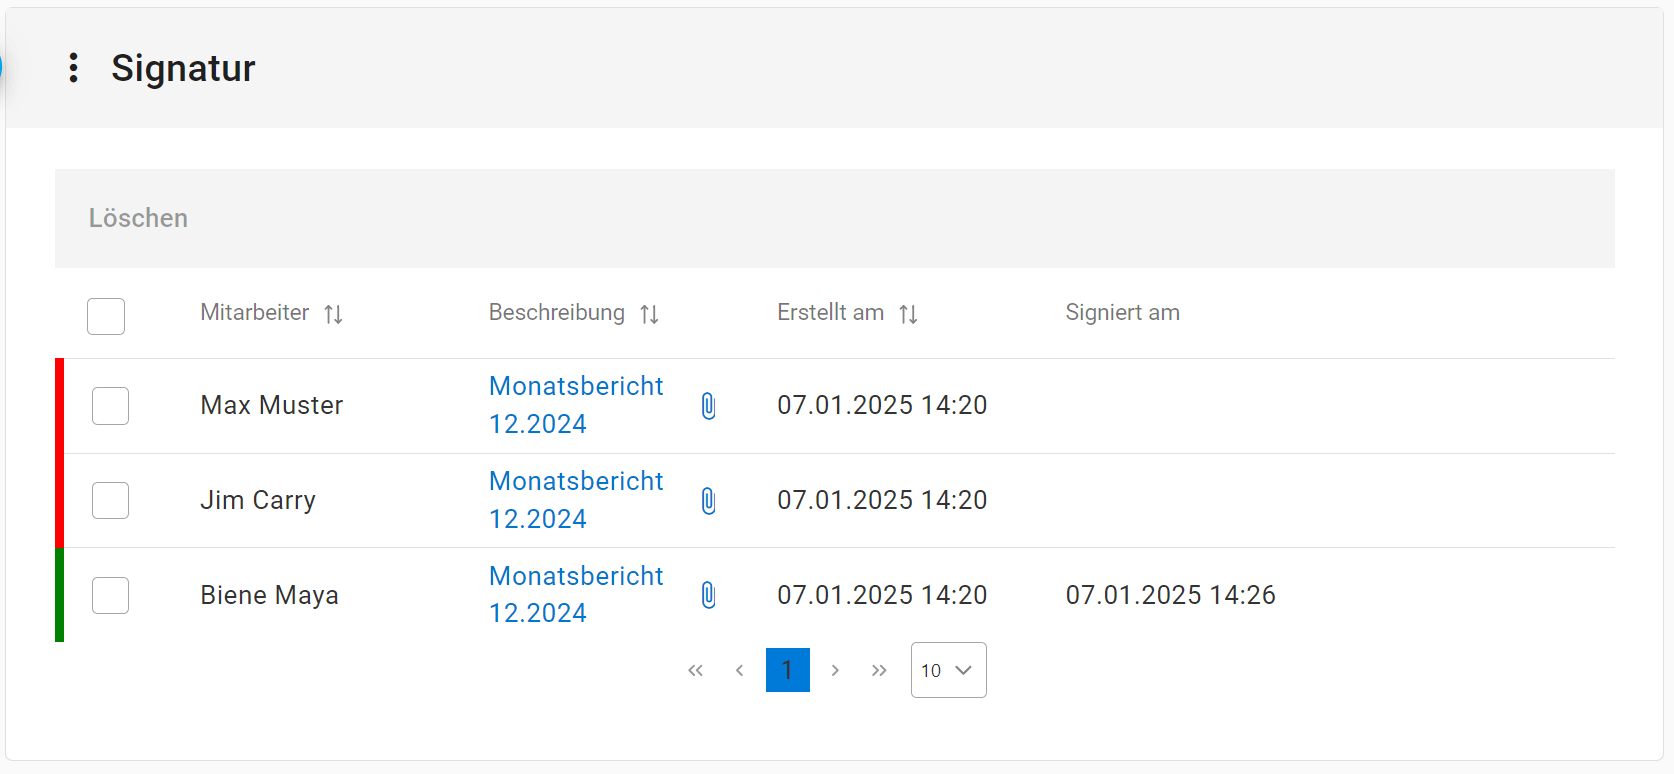This screenshot has width=1674, height=774.
Task: Click the sort icon next to Mitarbeiter
Action: [x=333, y=314]
